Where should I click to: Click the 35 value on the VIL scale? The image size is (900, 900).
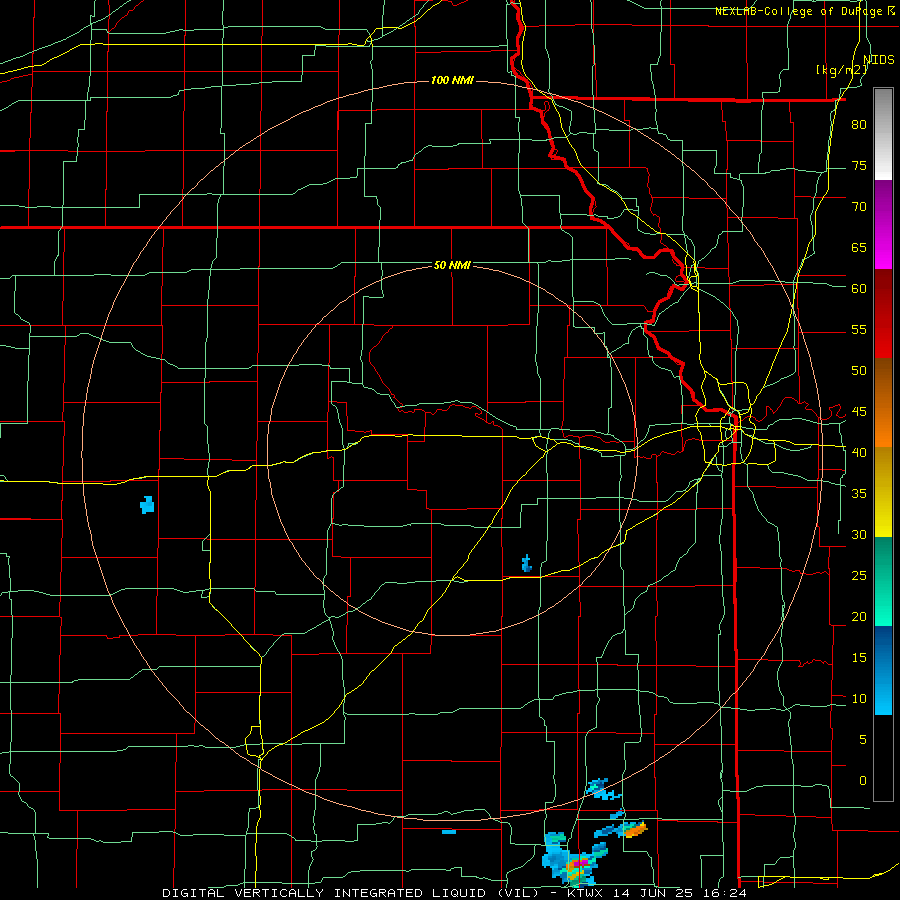[859, 494]
